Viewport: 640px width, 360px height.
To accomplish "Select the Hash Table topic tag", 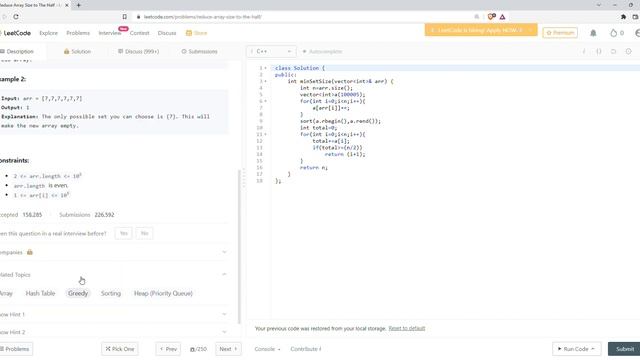I will [x=40, y=293].
